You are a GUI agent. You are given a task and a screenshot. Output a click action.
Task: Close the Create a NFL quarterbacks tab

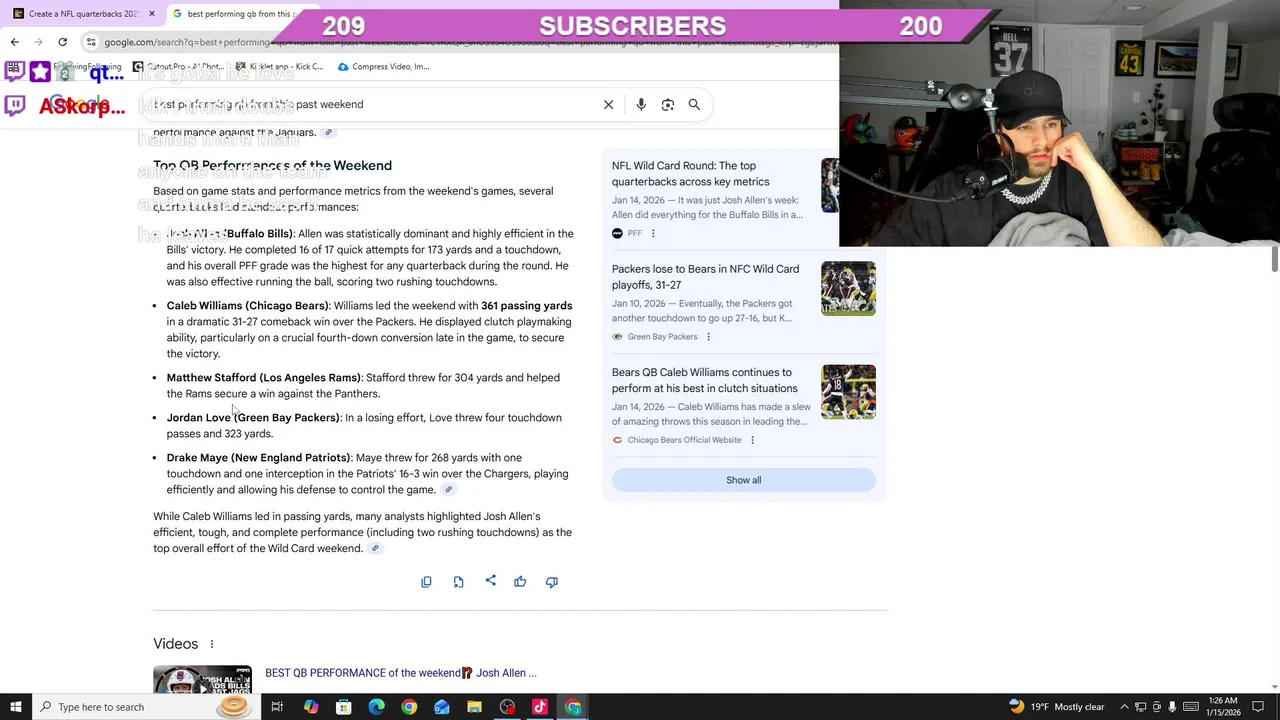click(x=152, y=14)
